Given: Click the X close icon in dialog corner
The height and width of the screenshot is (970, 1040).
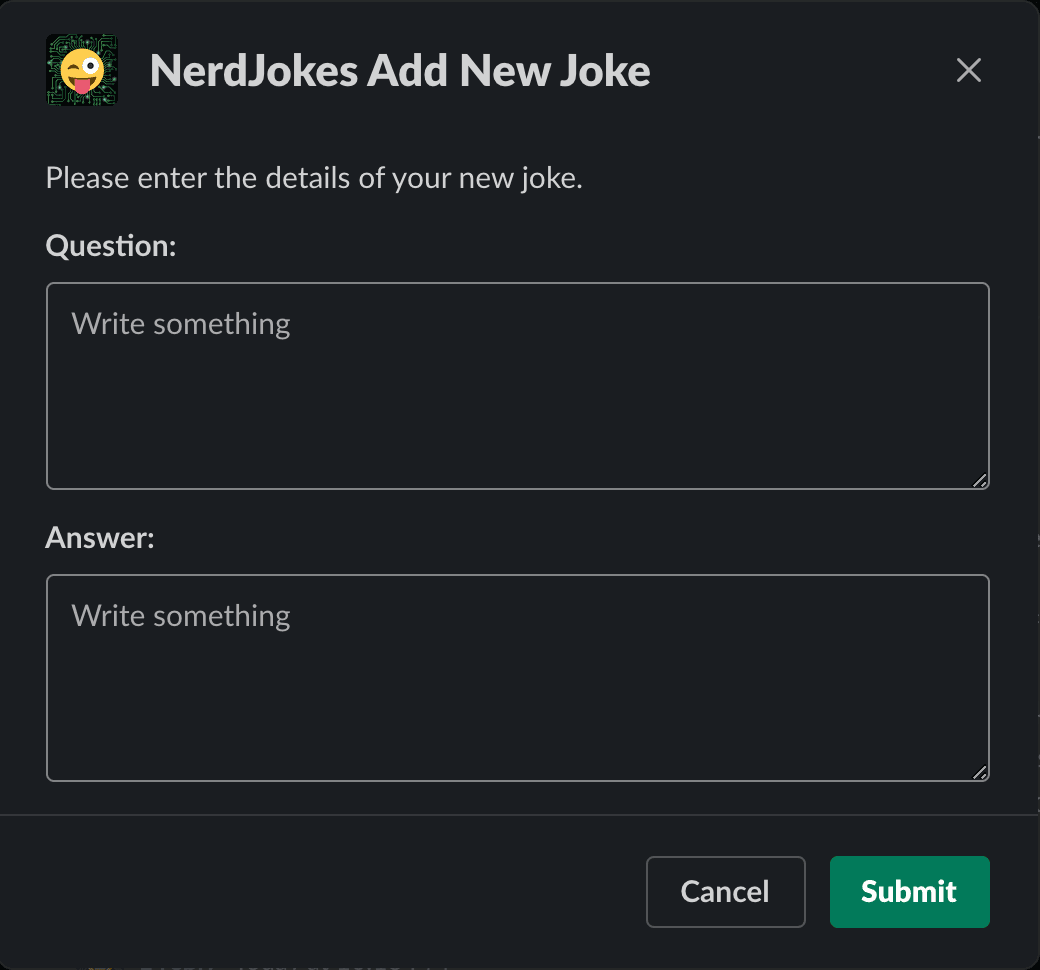Looking at the screenshot, I should [x=968, y=70].
